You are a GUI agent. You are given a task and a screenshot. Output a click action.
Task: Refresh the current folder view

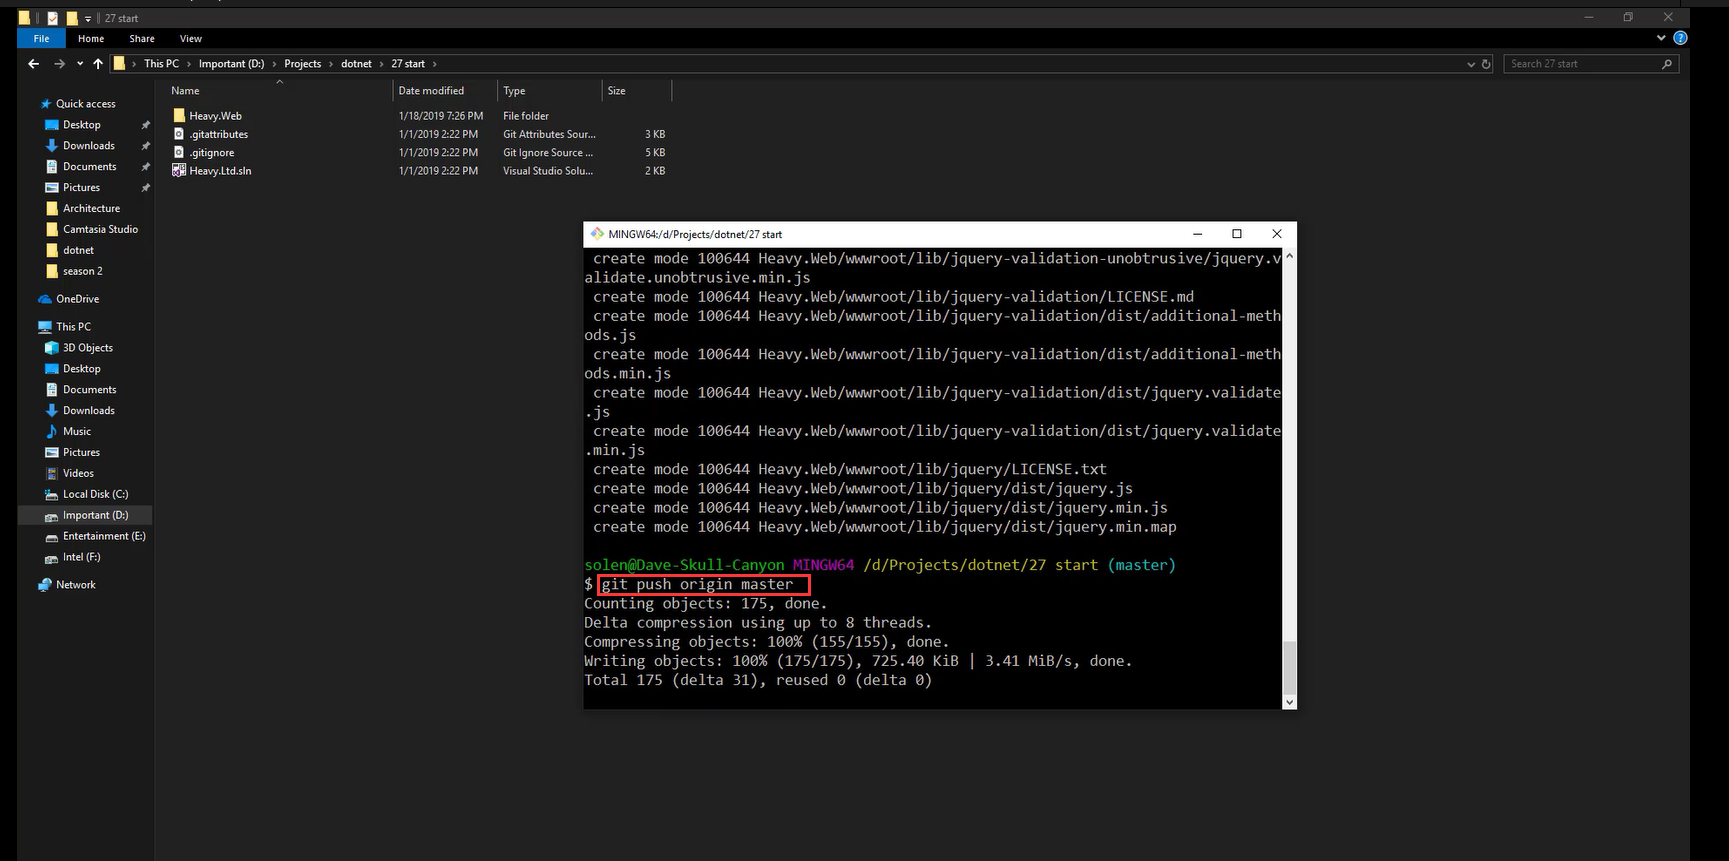tap(1486, 64)
